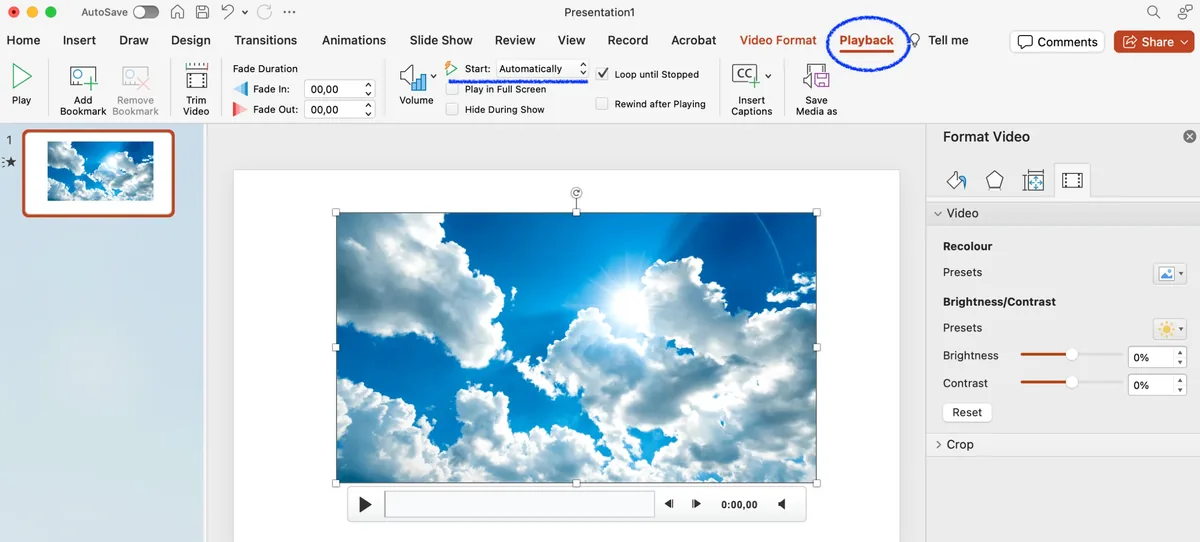
Task: Click the Reset button
Action: point(967,412)
